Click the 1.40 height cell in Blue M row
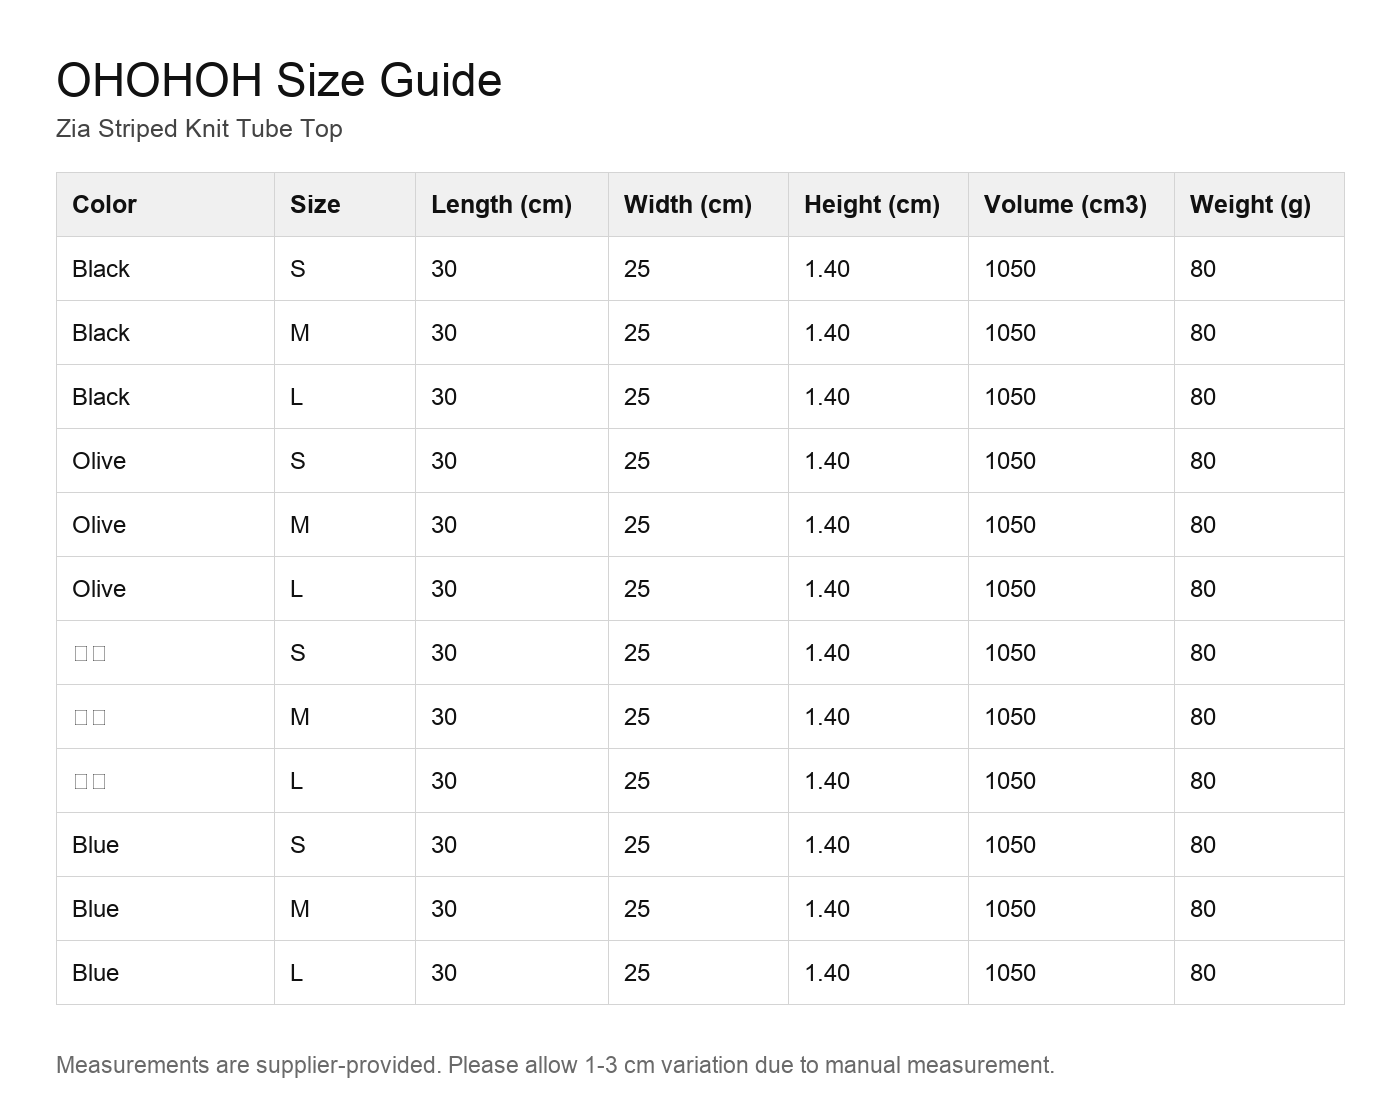 (x=878, y=909)
